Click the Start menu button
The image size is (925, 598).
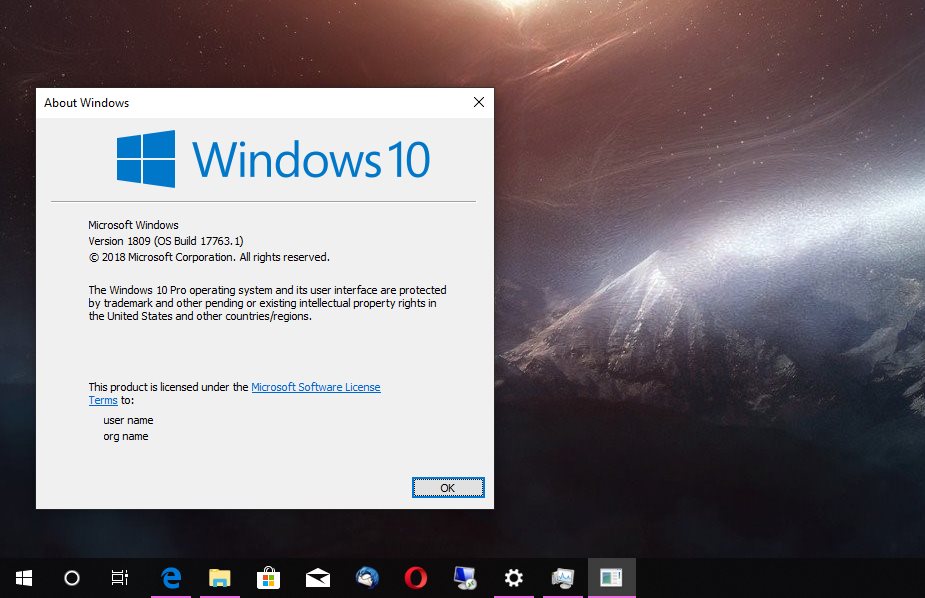point(22,578)
